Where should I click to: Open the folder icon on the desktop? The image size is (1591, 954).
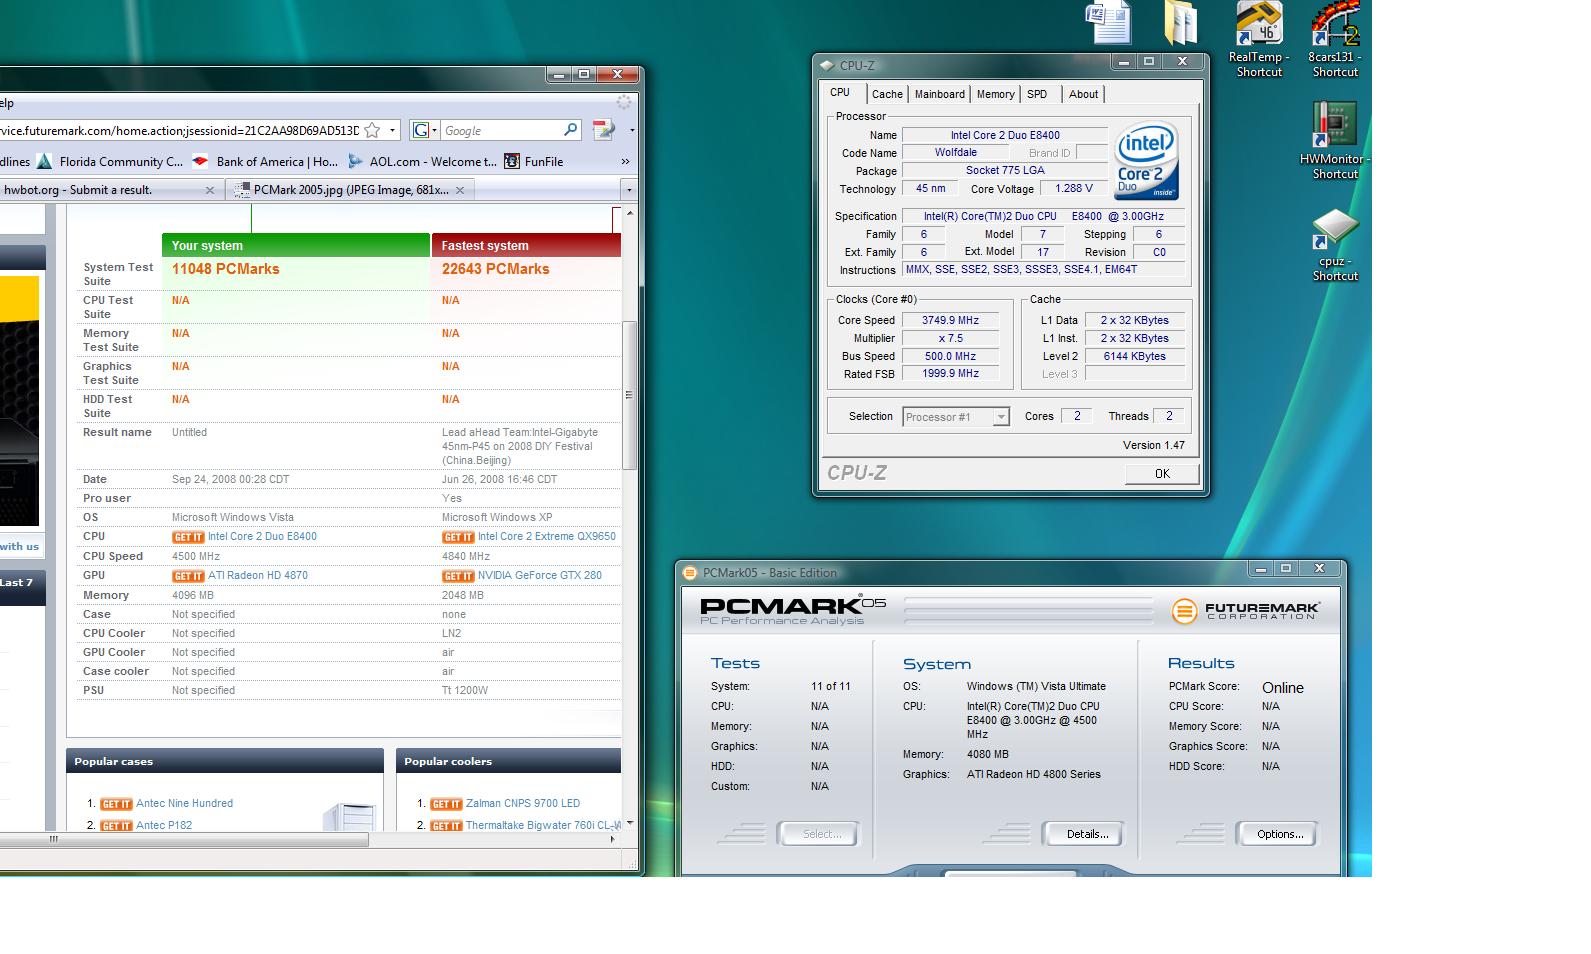tap(1182, 22)
